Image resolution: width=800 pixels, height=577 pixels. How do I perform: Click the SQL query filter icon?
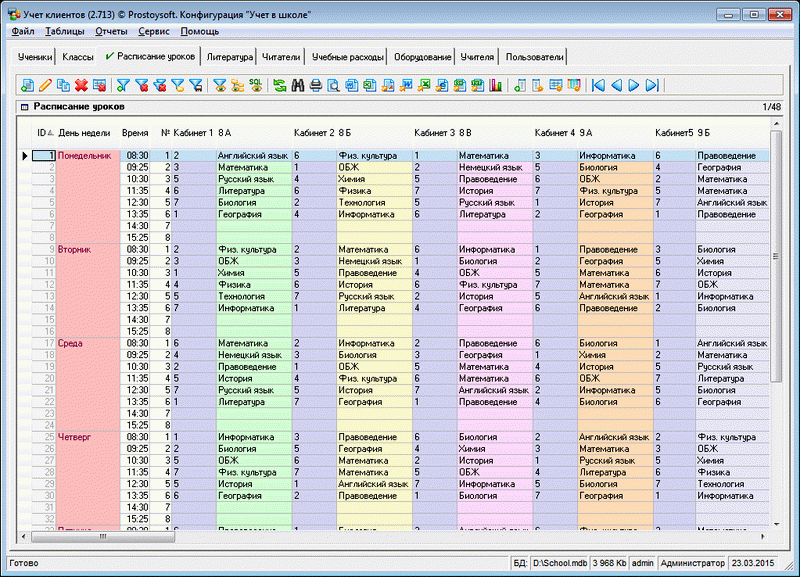(256, 86)
